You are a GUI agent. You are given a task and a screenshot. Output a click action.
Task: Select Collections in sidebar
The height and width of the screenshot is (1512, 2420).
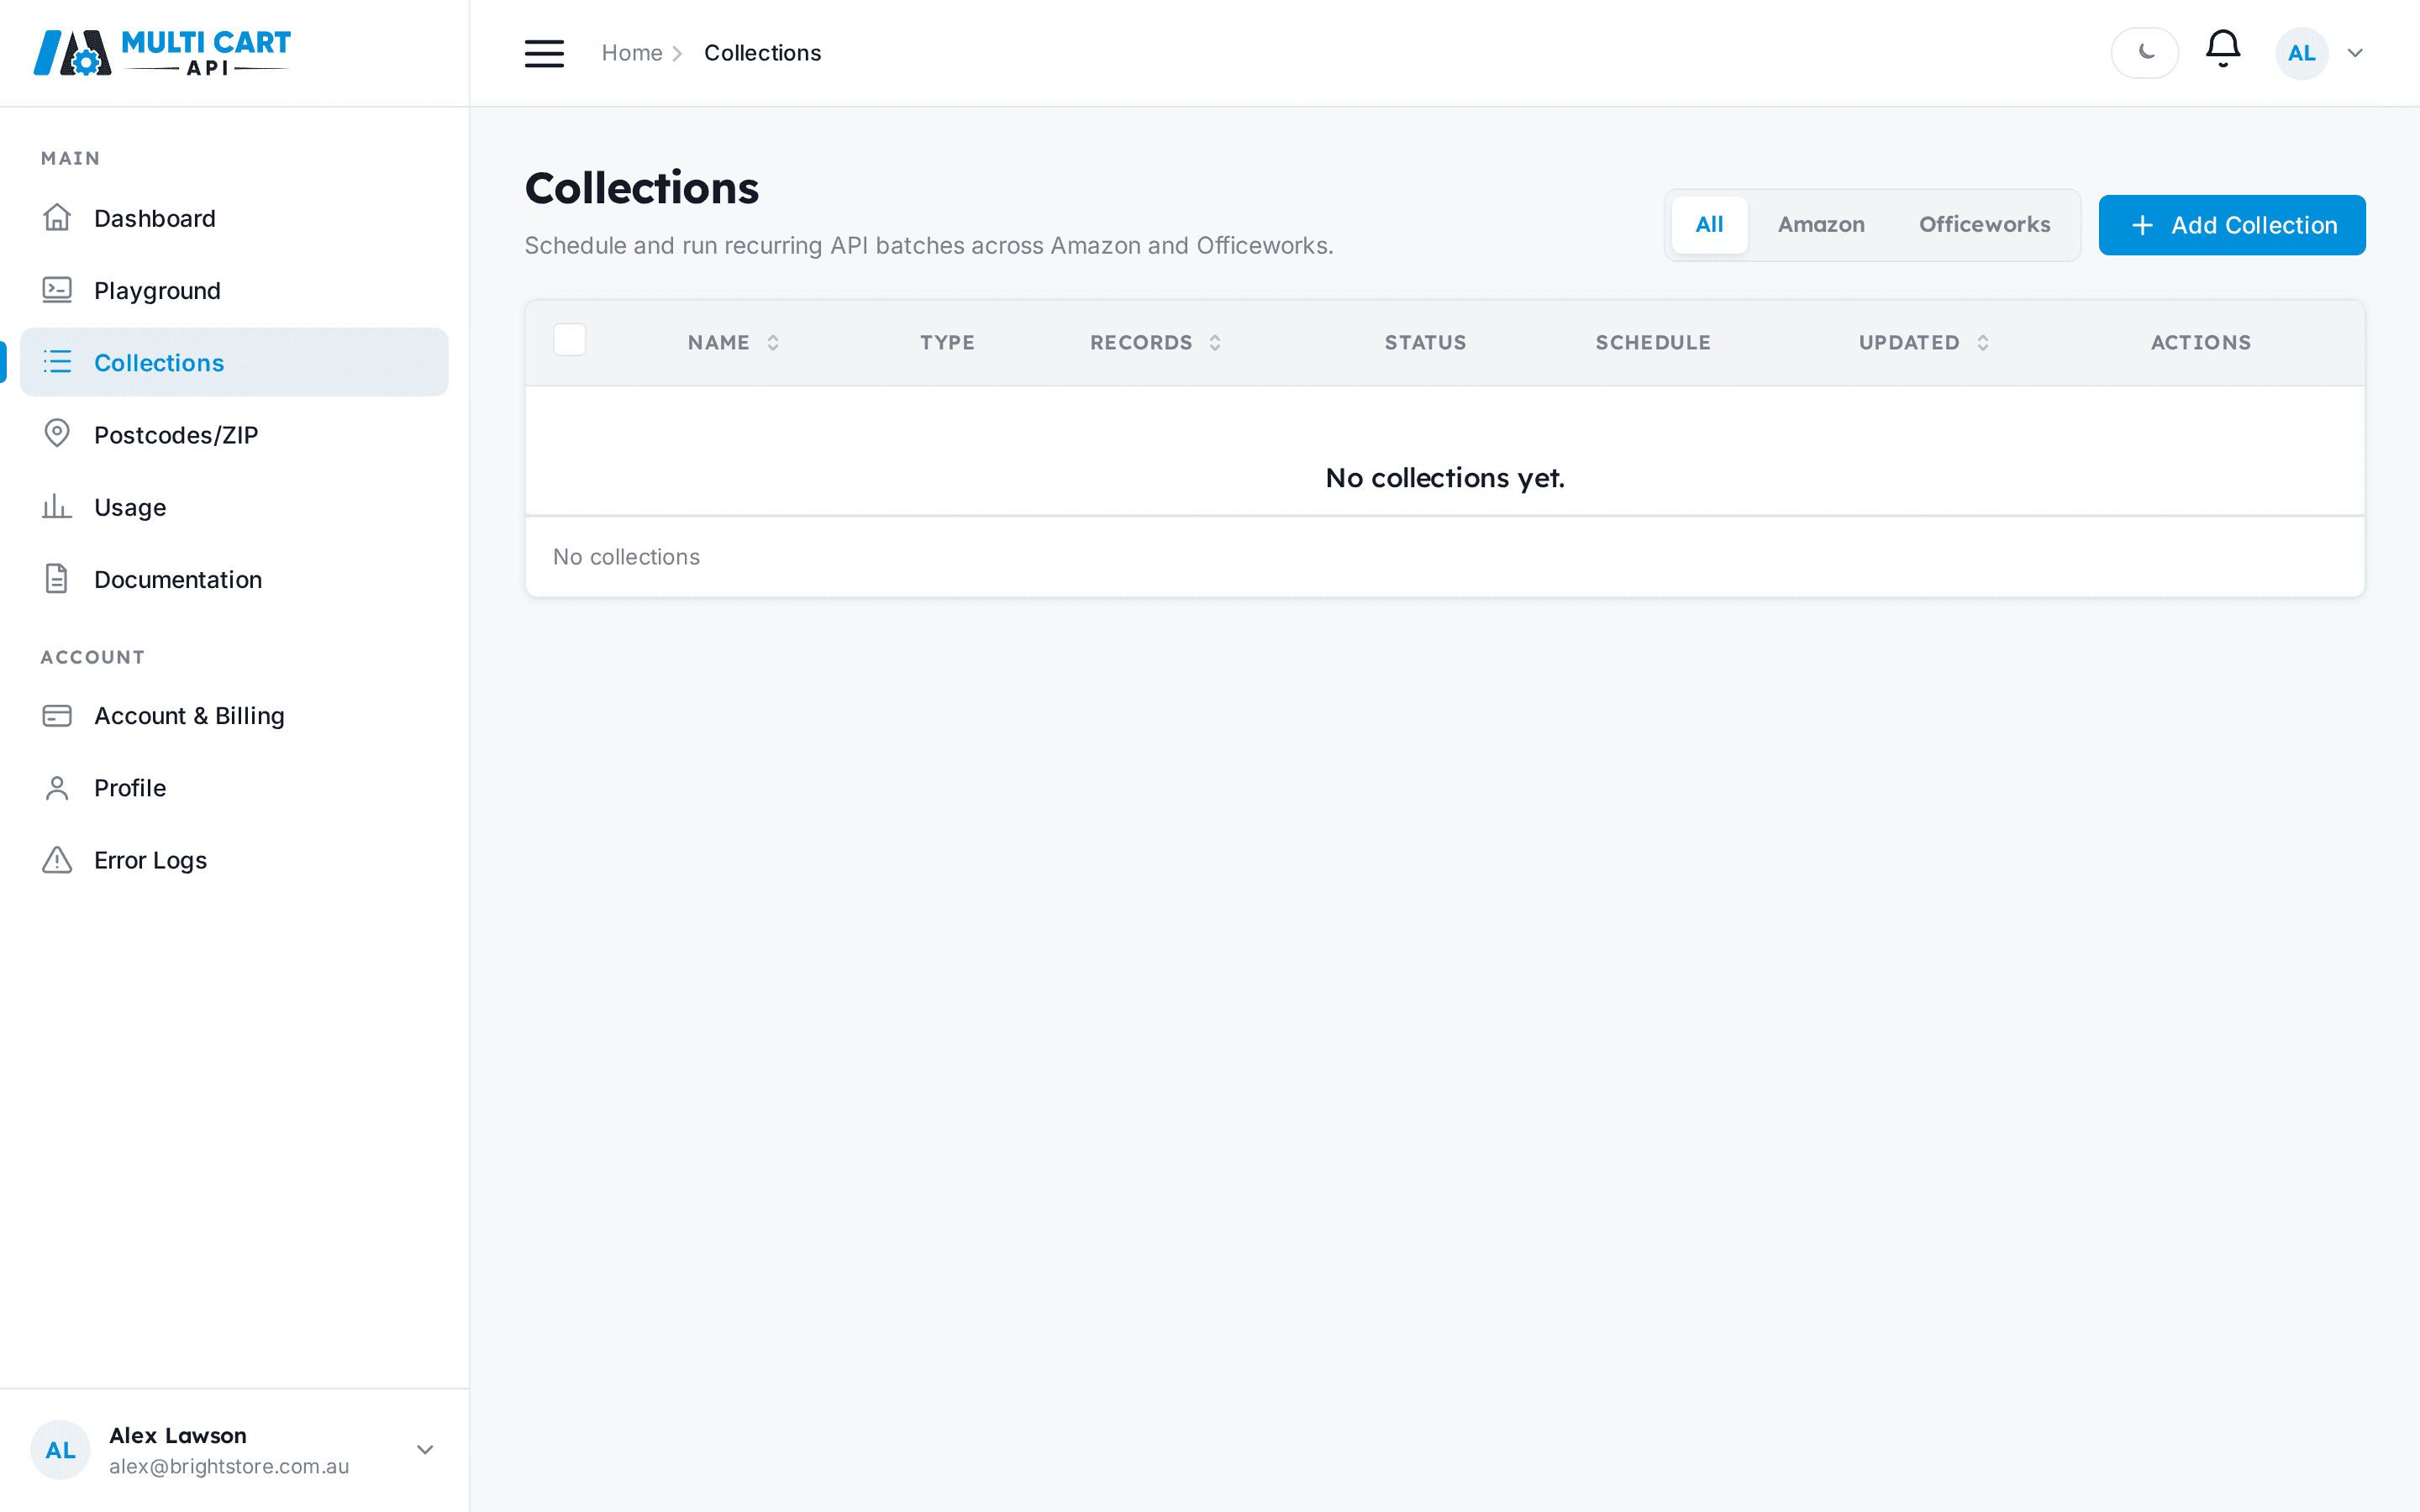coord(234,362)
